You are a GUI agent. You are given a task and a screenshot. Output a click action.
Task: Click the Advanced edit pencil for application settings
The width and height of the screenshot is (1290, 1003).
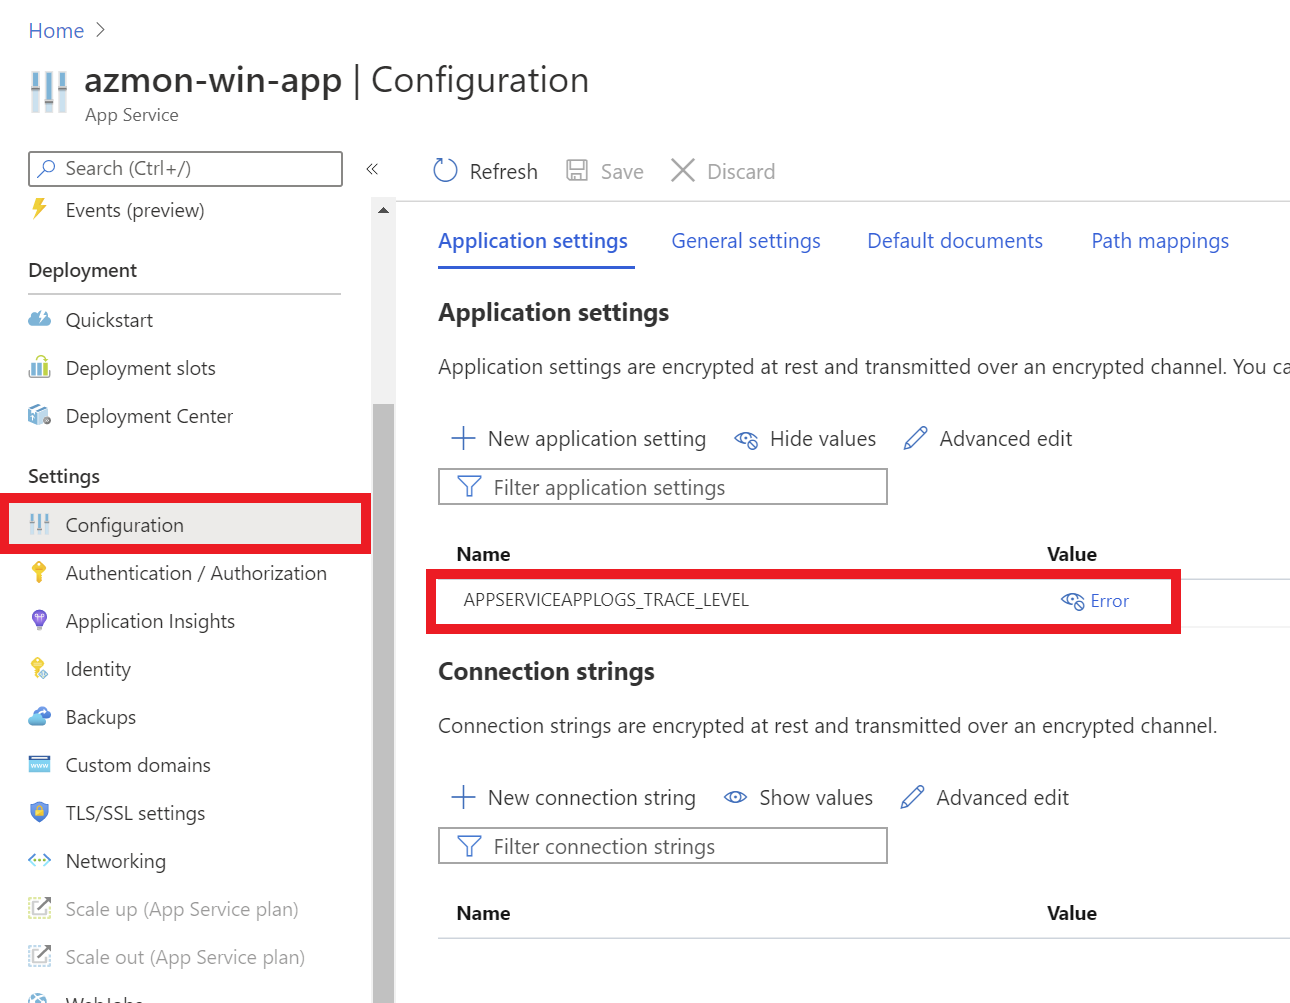[x=915, y=439]
